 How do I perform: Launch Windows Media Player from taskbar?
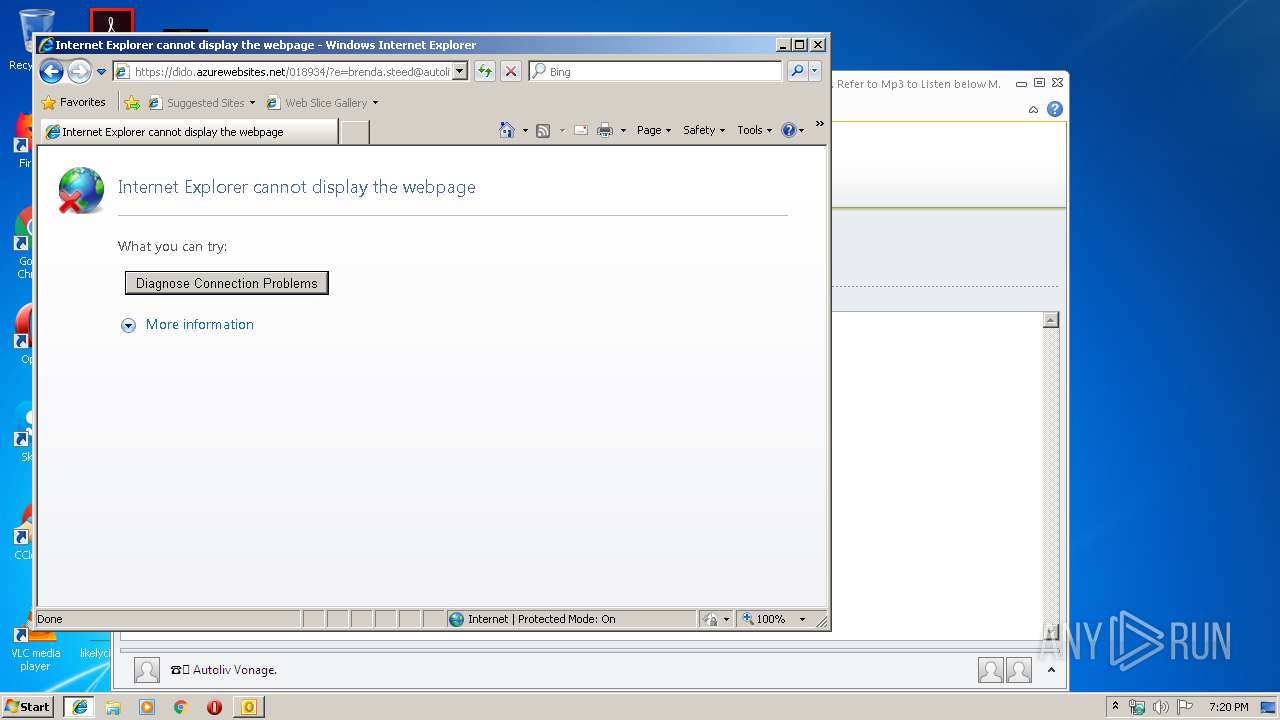pyautogui.click(x=147, y=707)
